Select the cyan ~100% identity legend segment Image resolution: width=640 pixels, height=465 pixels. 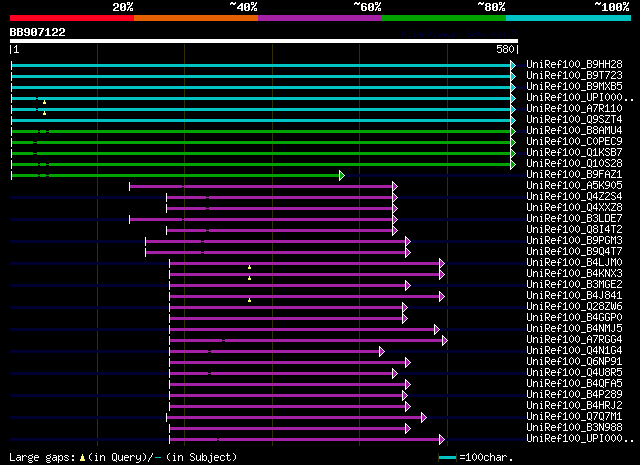click(x=569, y=18)
